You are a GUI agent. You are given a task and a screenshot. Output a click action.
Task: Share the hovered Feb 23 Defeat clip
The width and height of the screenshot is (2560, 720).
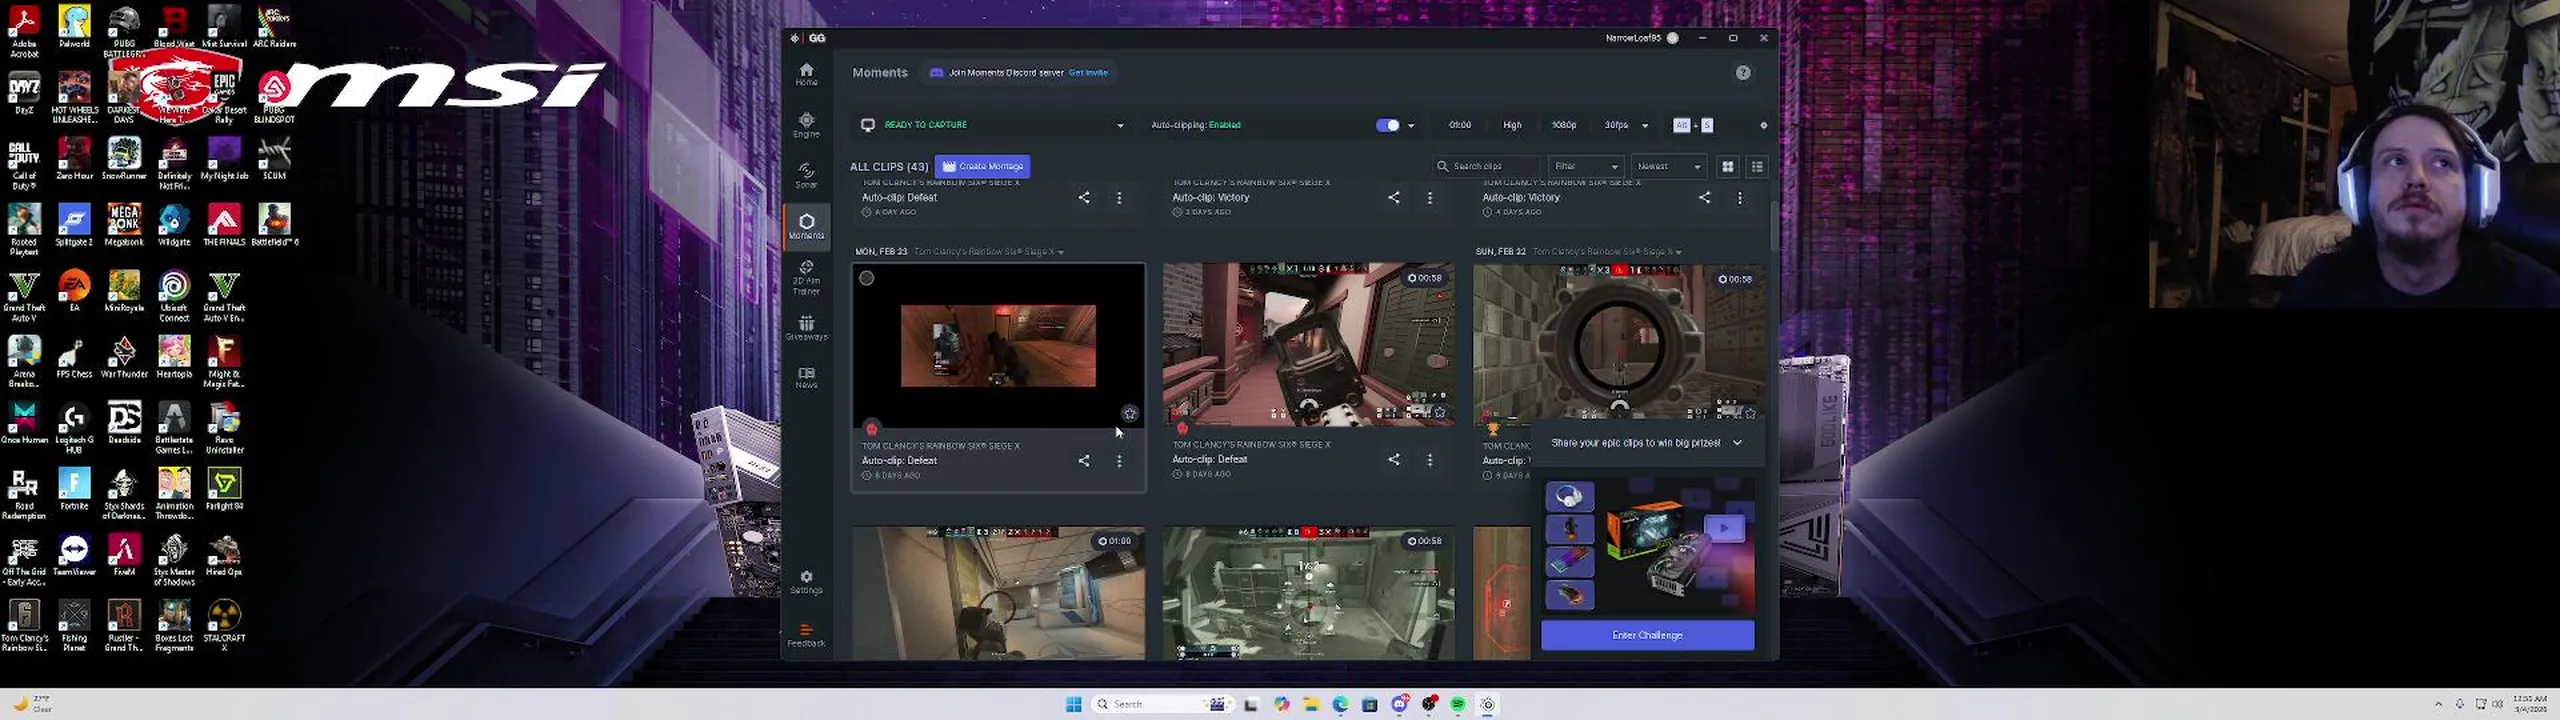1084,460
